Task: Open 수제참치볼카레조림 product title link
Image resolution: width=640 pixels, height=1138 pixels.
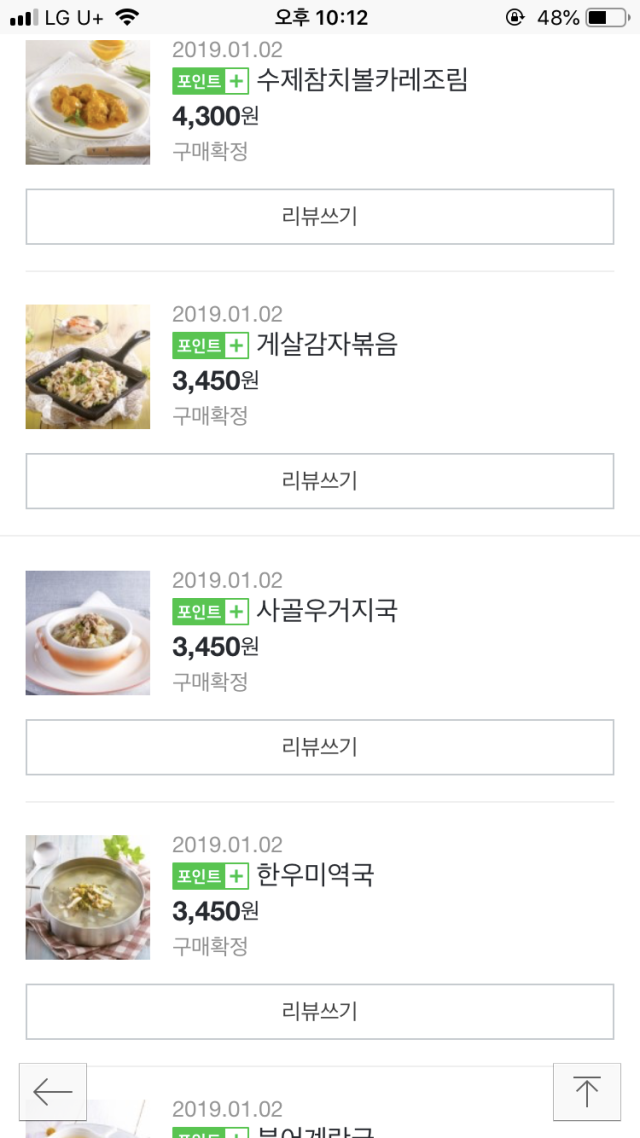Action: (362, 81)
